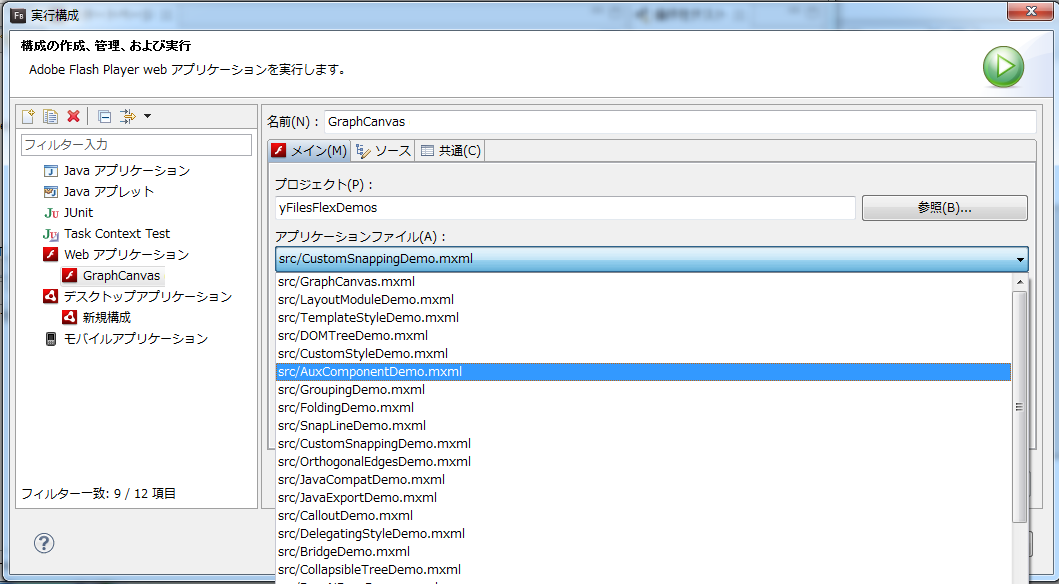Viewport: 1059px width, 584px height.
Task: Select Java アプリケーション in the tree
Action: (x=127, y=171)
